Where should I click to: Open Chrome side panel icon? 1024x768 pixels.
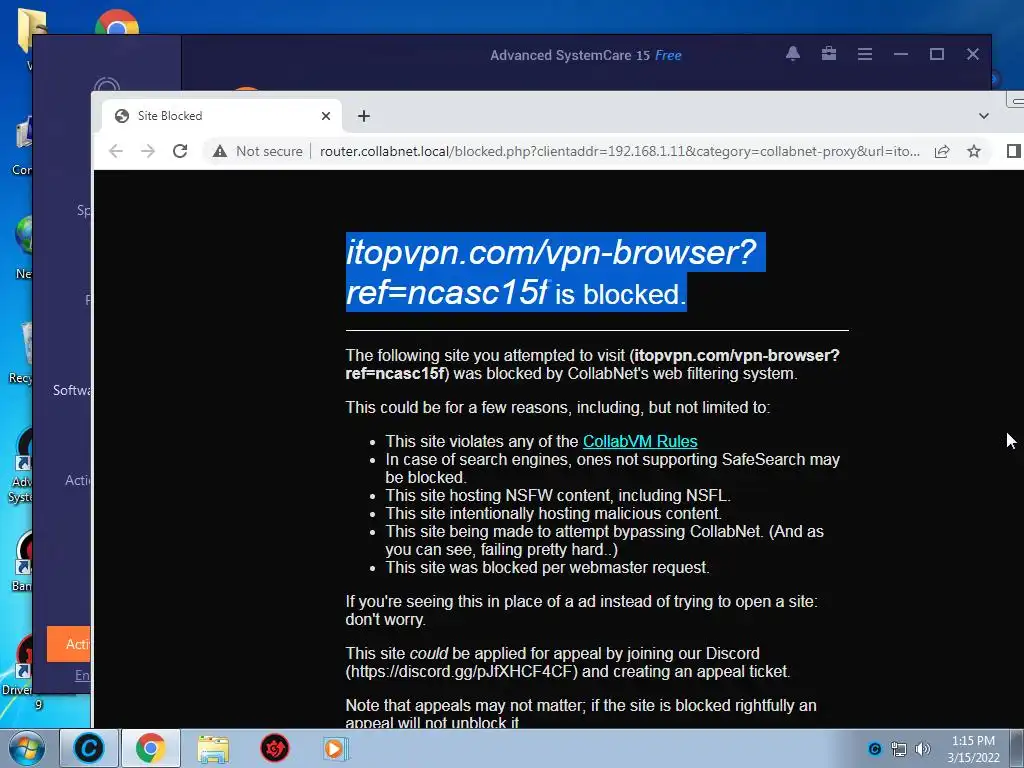coord(1014,152)
